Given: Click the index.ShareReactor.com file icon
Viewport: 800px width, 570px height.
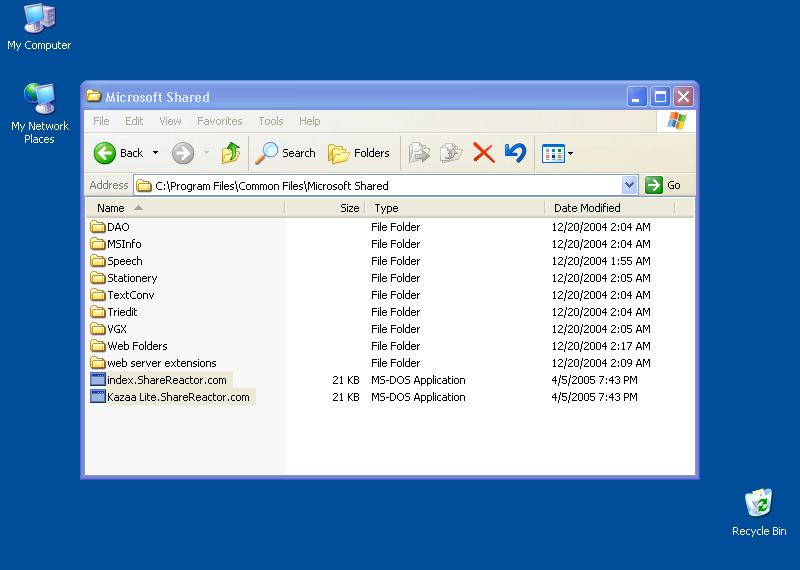Looking at the screenshot, I should pos(97,379).
